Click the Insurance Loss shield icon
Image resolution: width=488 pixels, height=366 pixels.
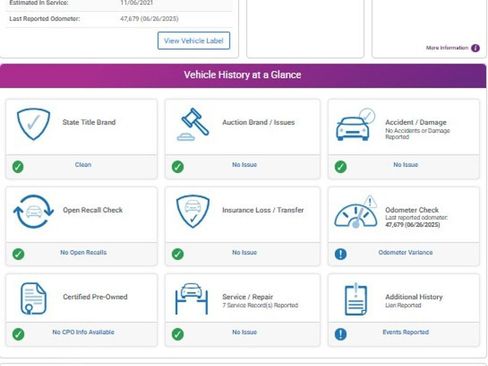tap(193, 211)
